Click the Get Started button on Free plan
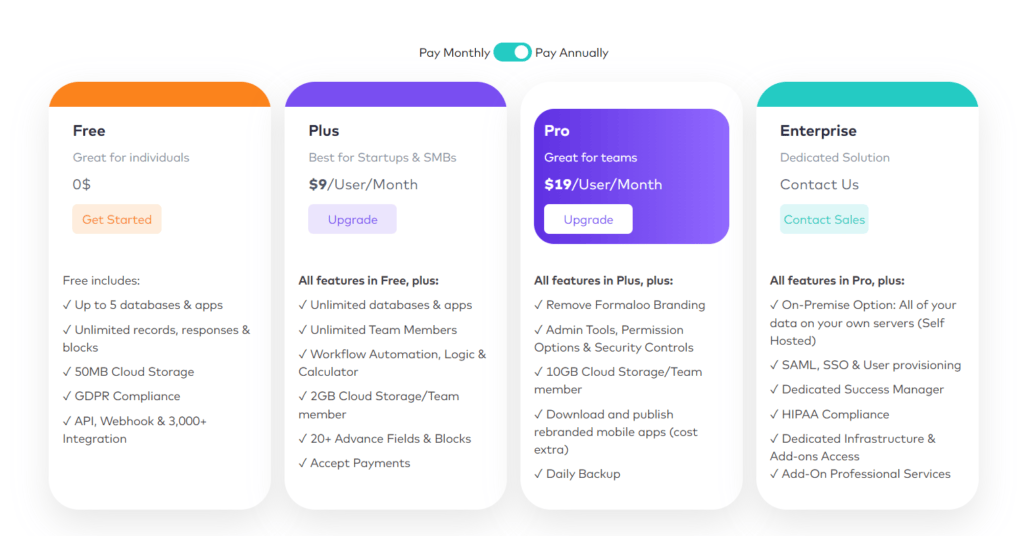 pos(117,219)
